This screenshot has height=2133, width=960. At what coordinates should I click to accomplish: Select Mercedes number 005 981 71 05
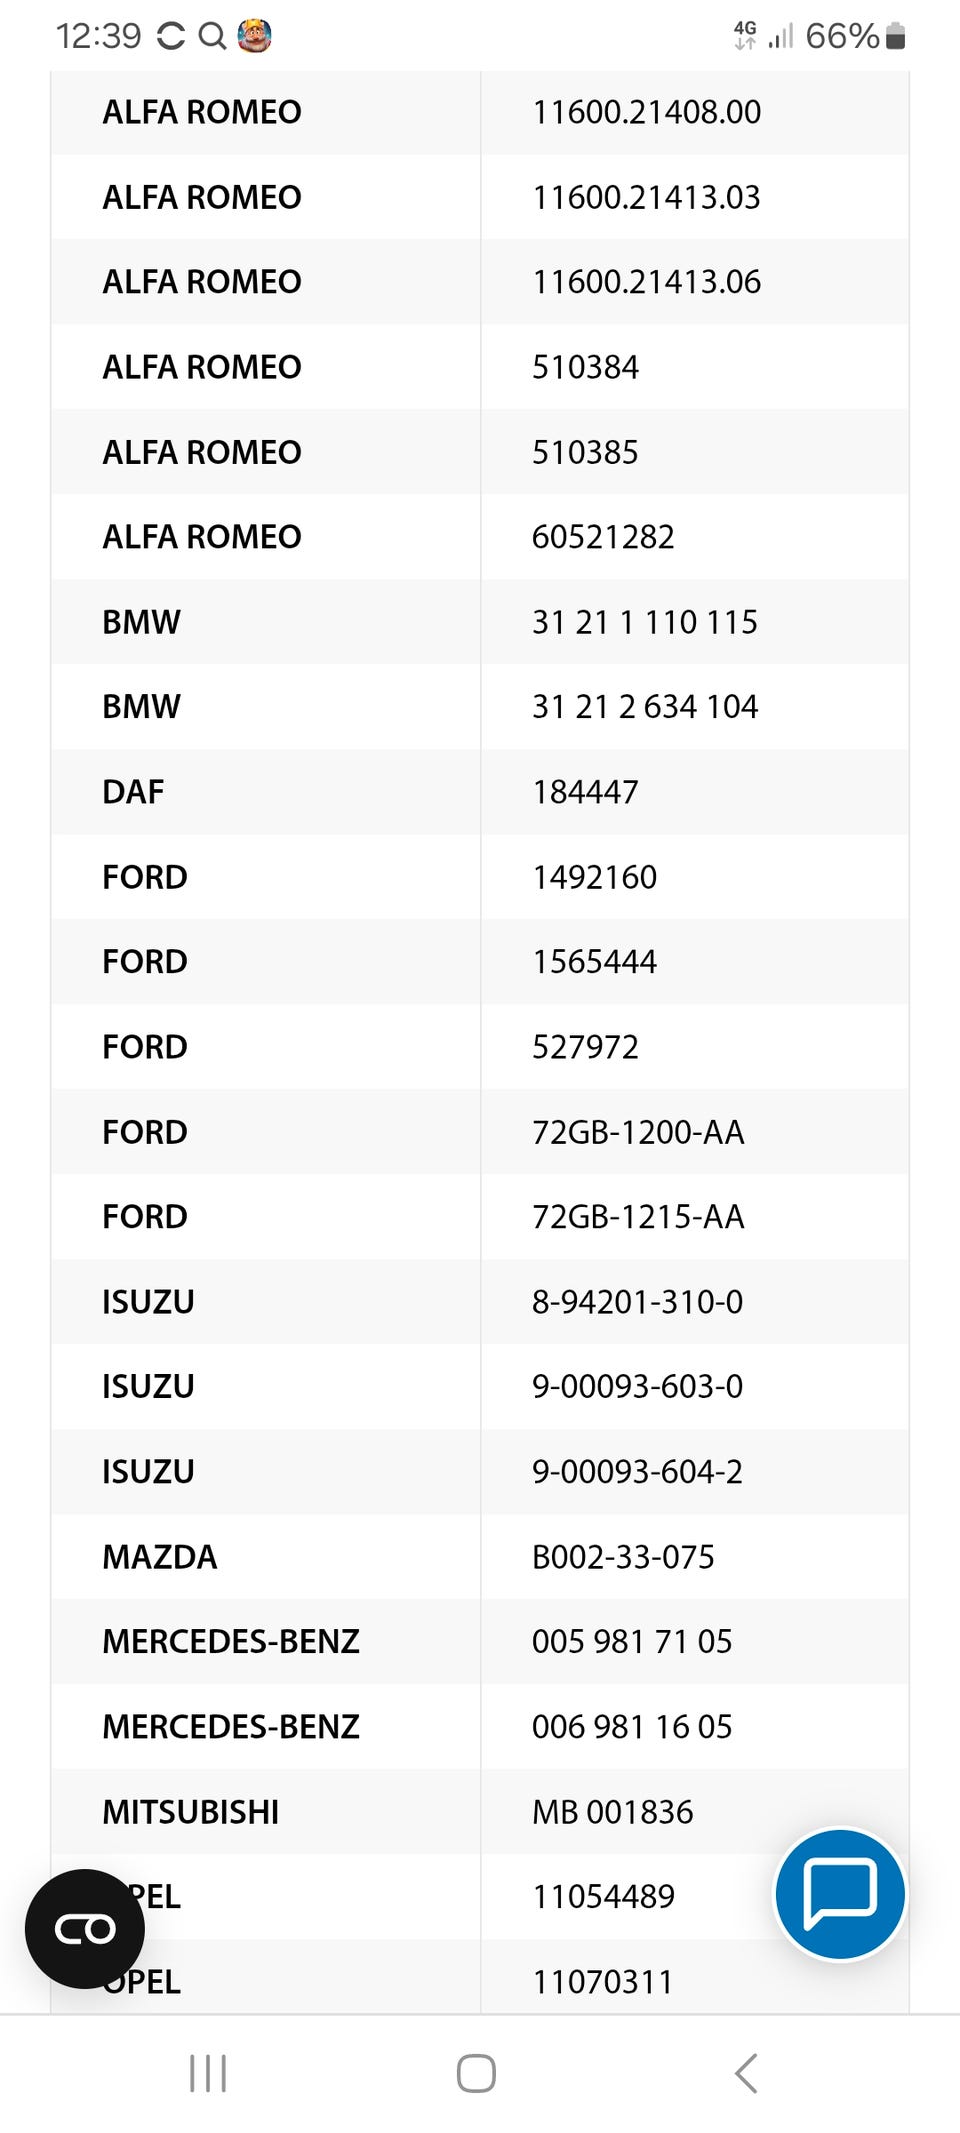tap(632, 1642)
